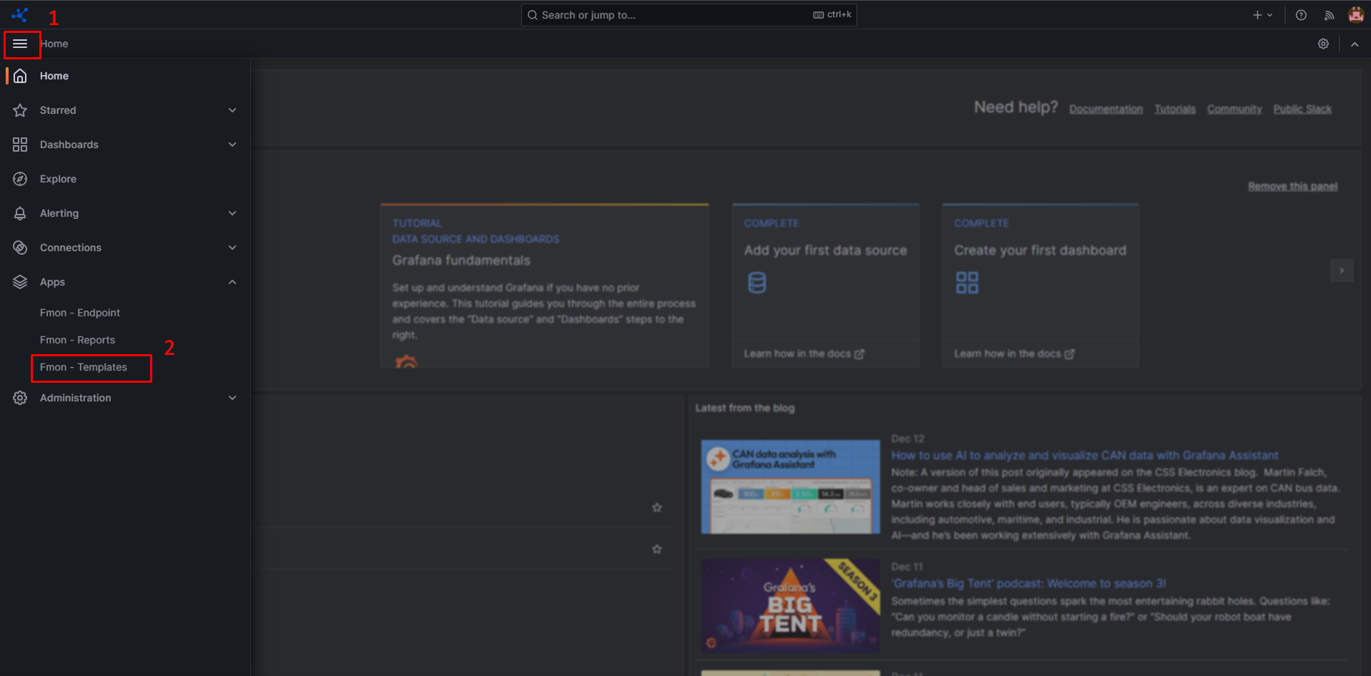Star the second dashboard in the list
Image resolution: width=1371 pixels, height=676 pixels.
(x=657, y=549)
